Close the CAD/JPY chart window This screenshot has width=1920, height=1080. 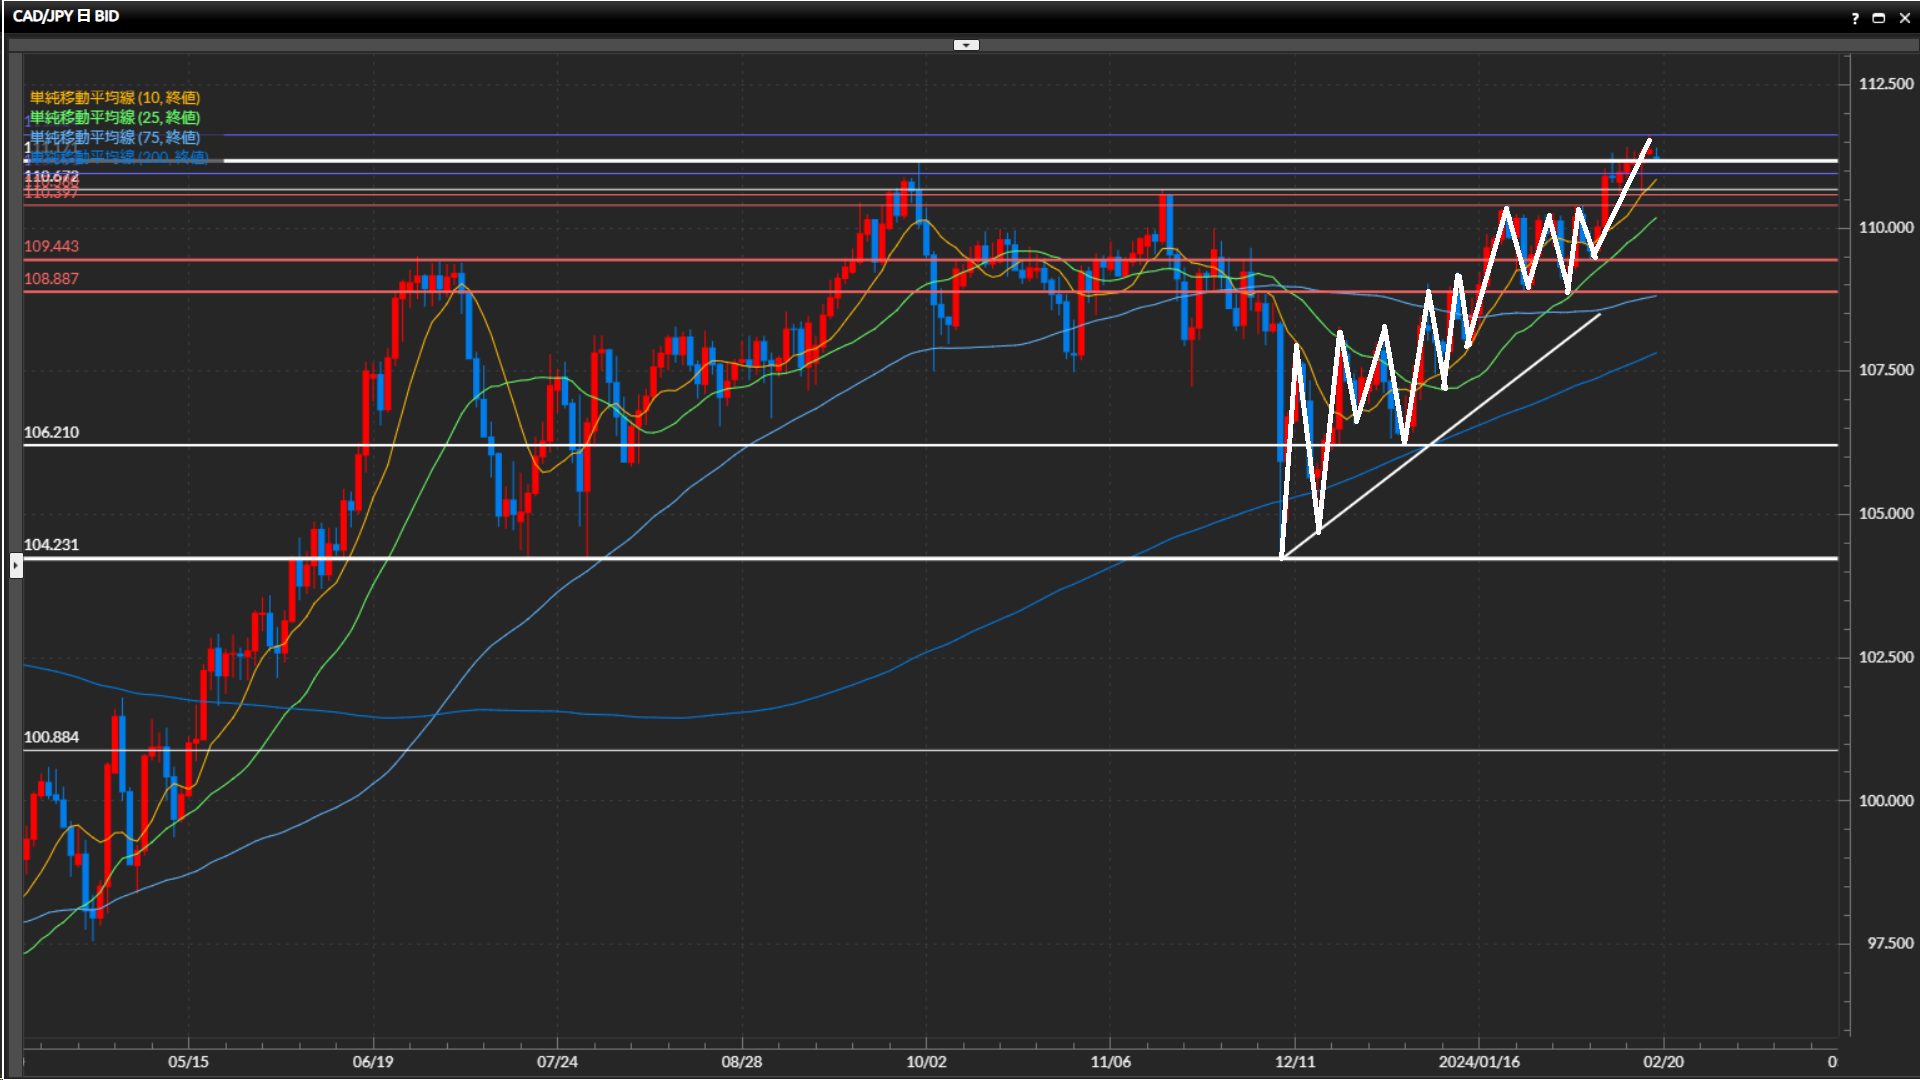[1904, 18]
